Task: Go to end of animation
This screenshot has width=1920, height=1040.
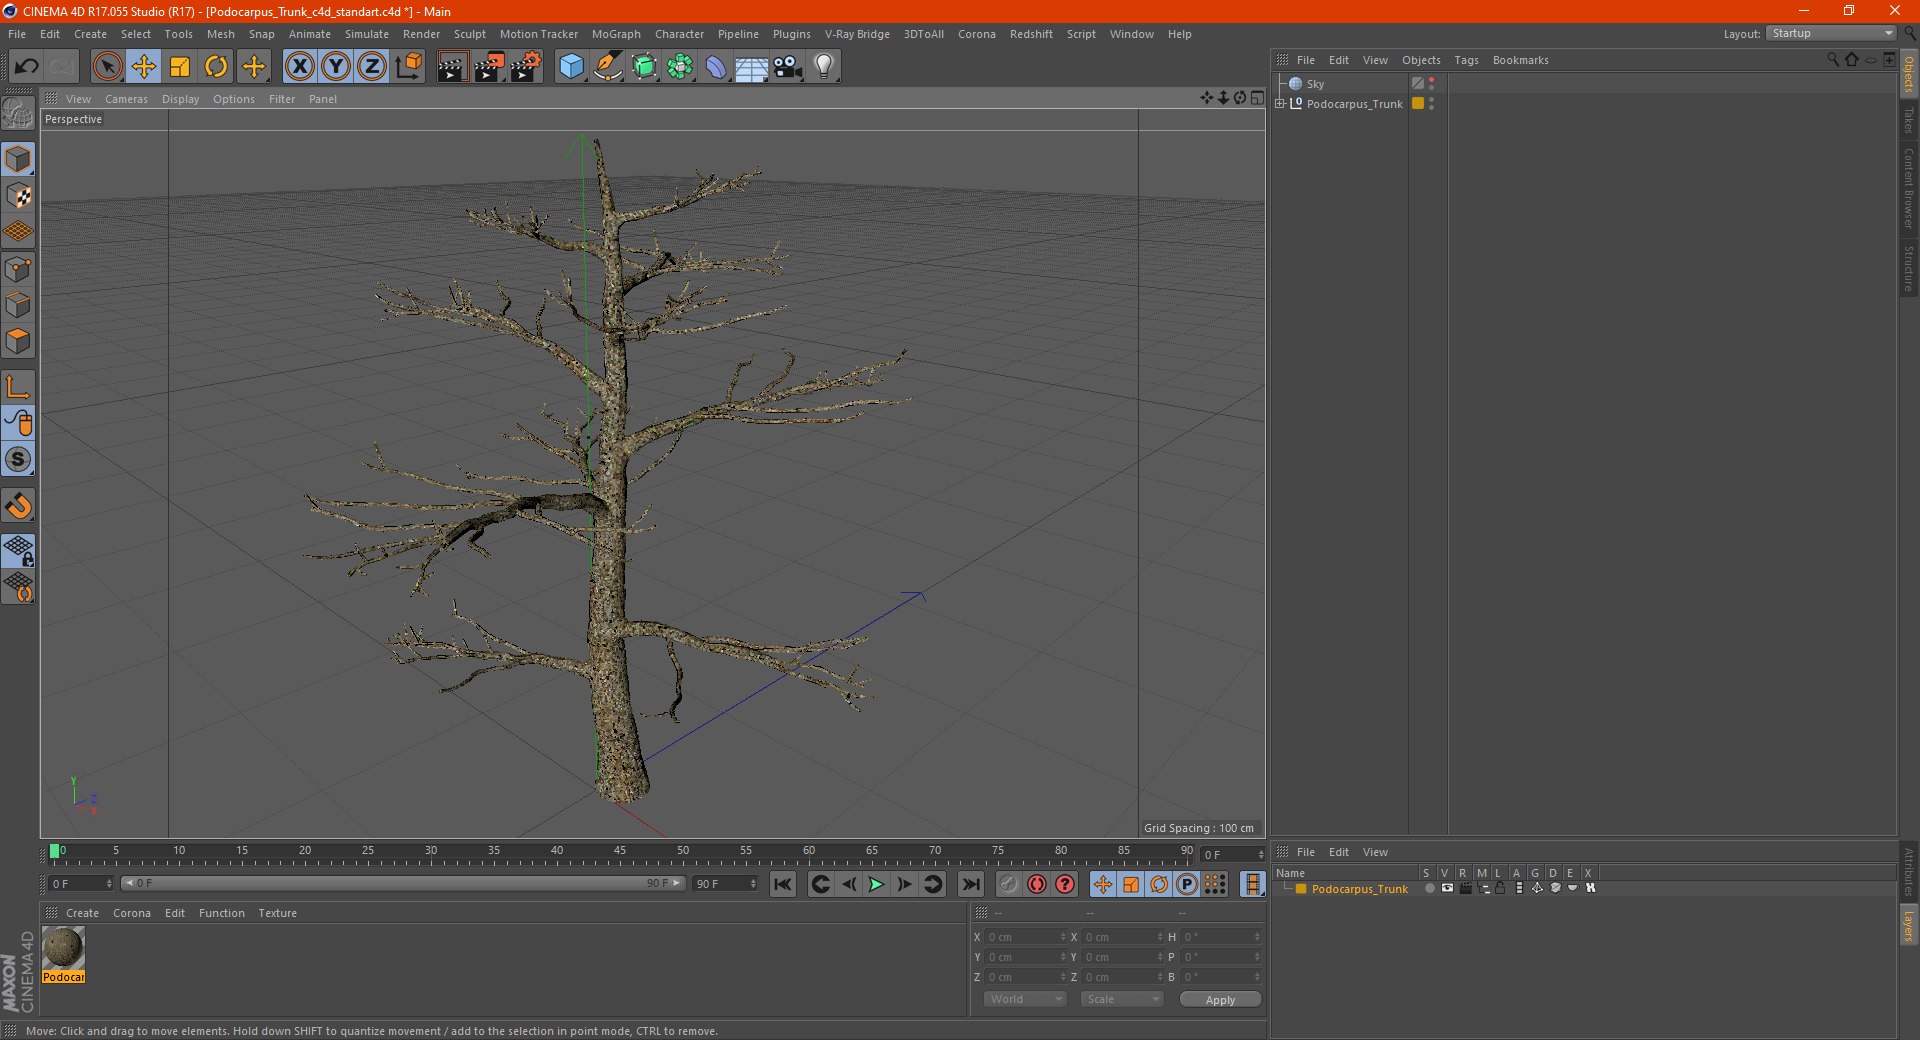Action: point(970,884)
